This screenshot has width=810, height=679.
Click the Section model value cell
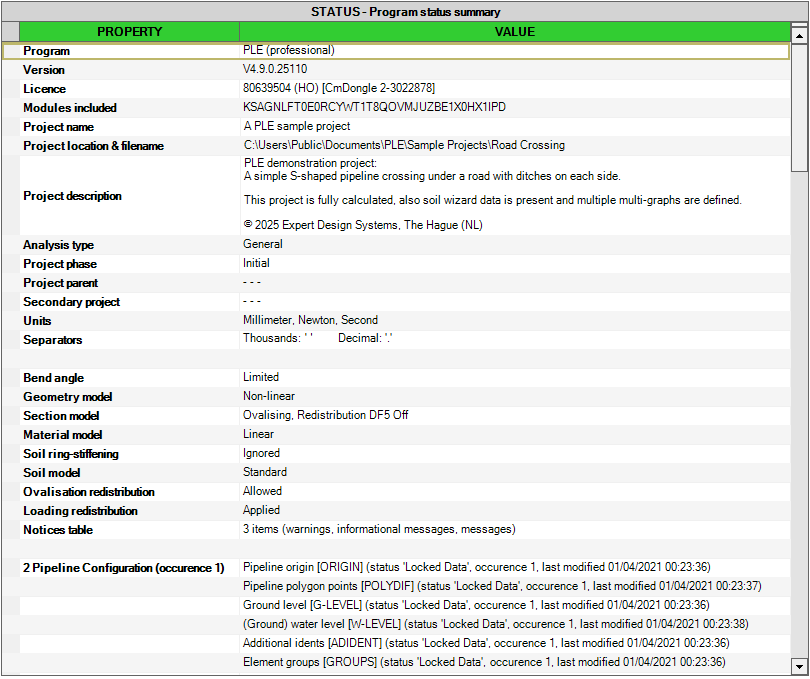click(325, 416)
